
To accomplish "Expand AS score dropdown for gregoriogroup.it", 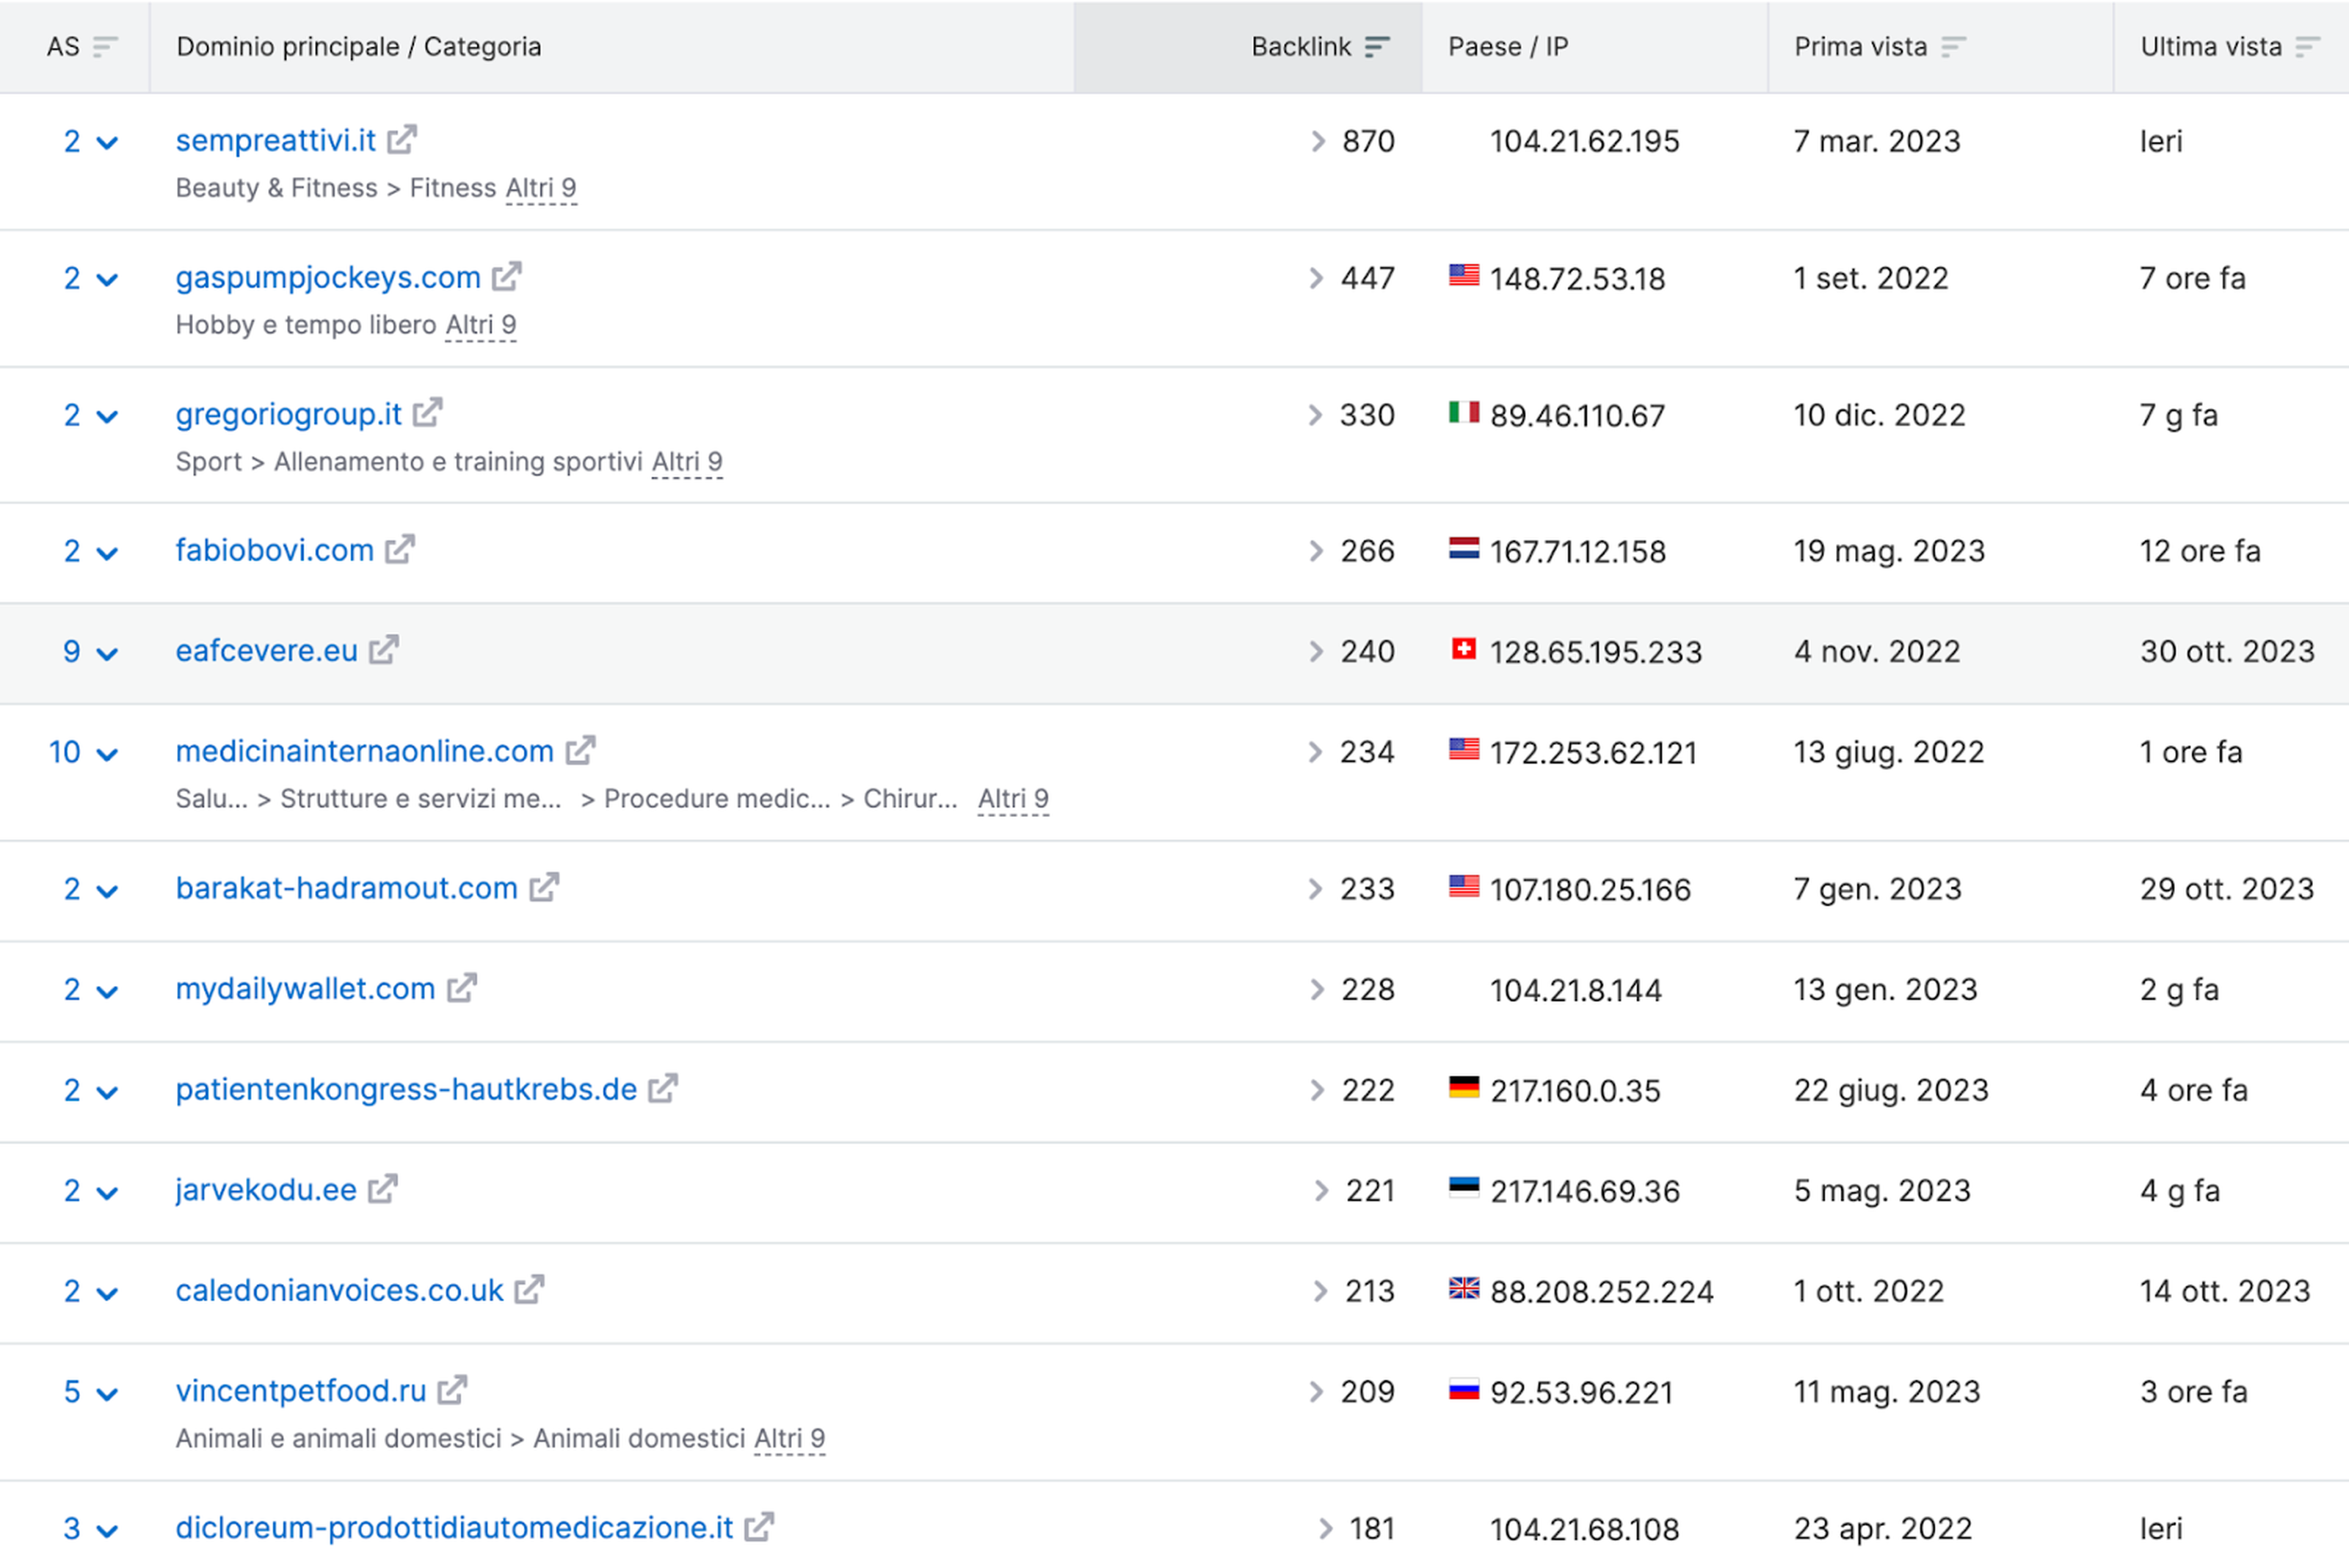I will pyautogui.click(x=107, y=416).
